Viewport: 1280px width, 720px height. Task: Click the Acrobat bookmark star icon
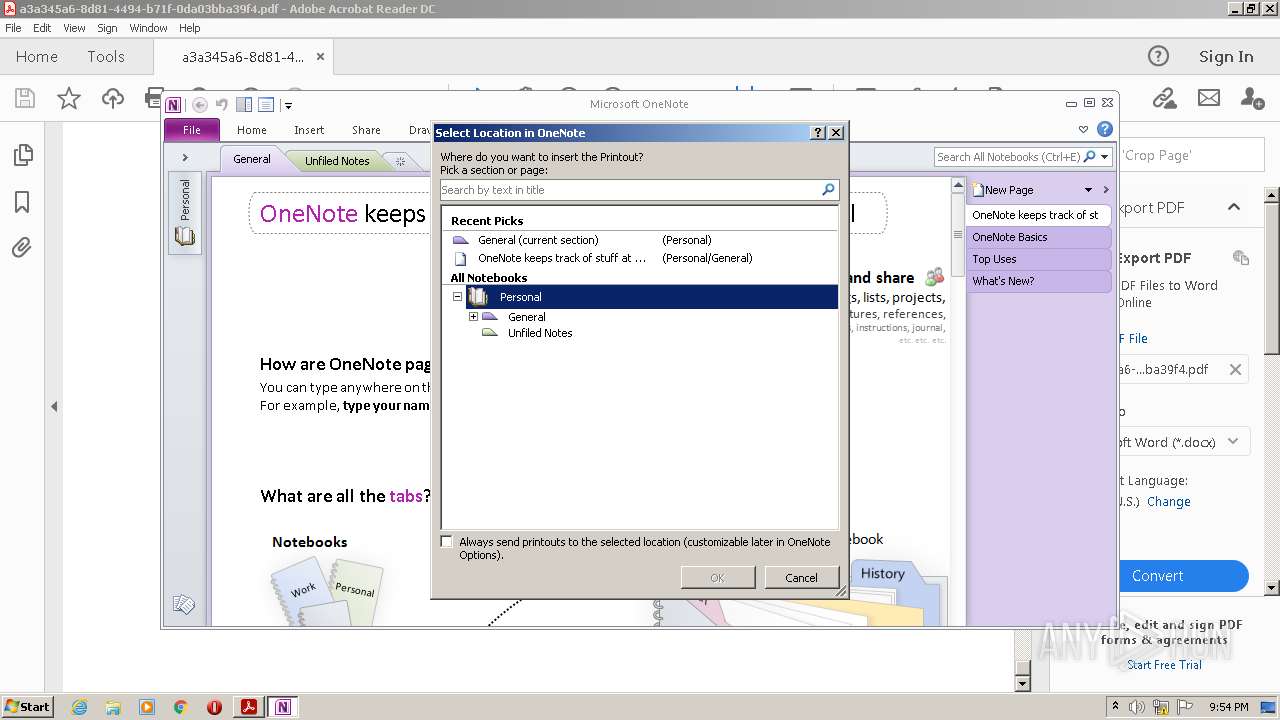68,98
